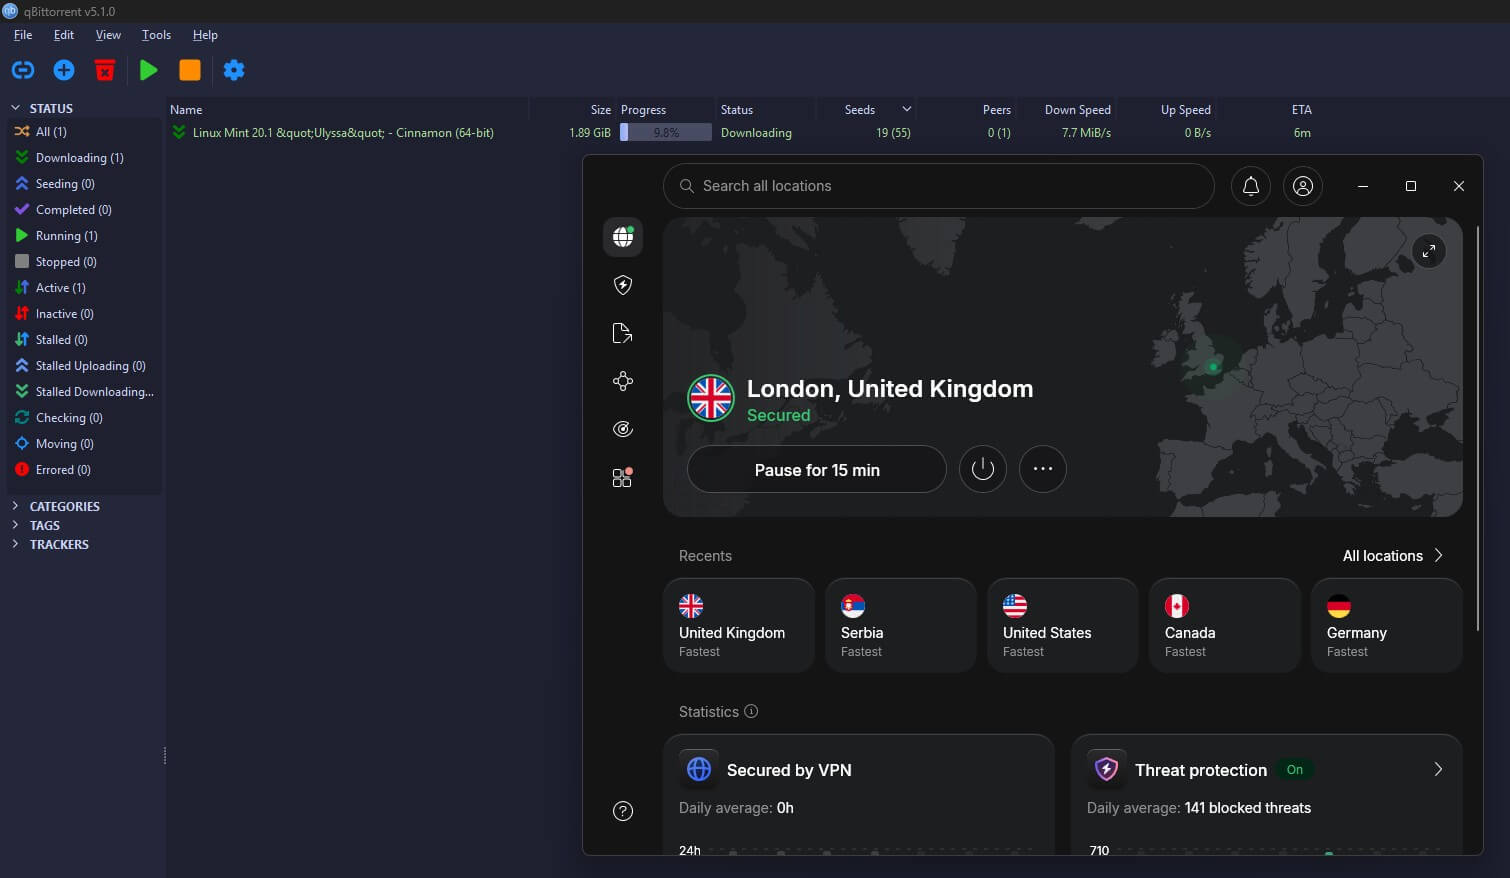
Task: Select the globe VPN sidebar icon
Action: [623, 237]
